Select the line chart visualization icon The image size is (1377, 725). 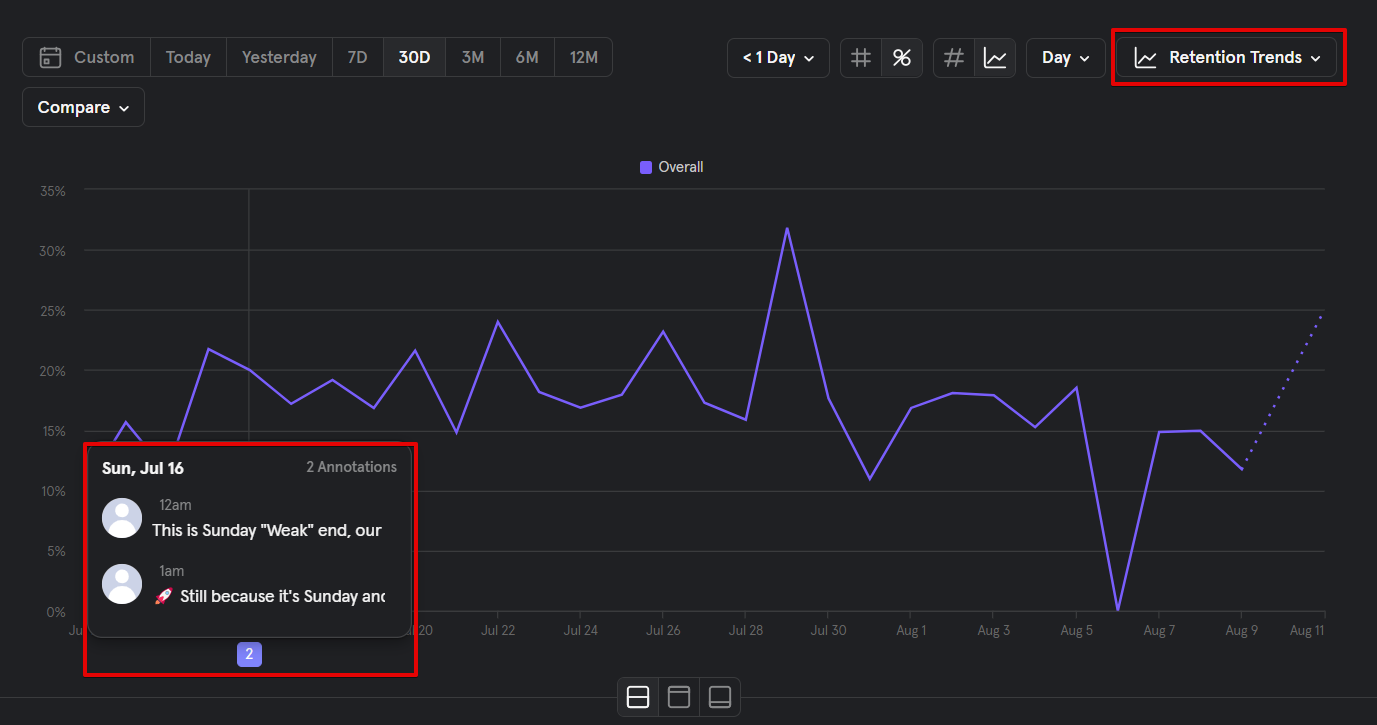(x=995, y=57)
